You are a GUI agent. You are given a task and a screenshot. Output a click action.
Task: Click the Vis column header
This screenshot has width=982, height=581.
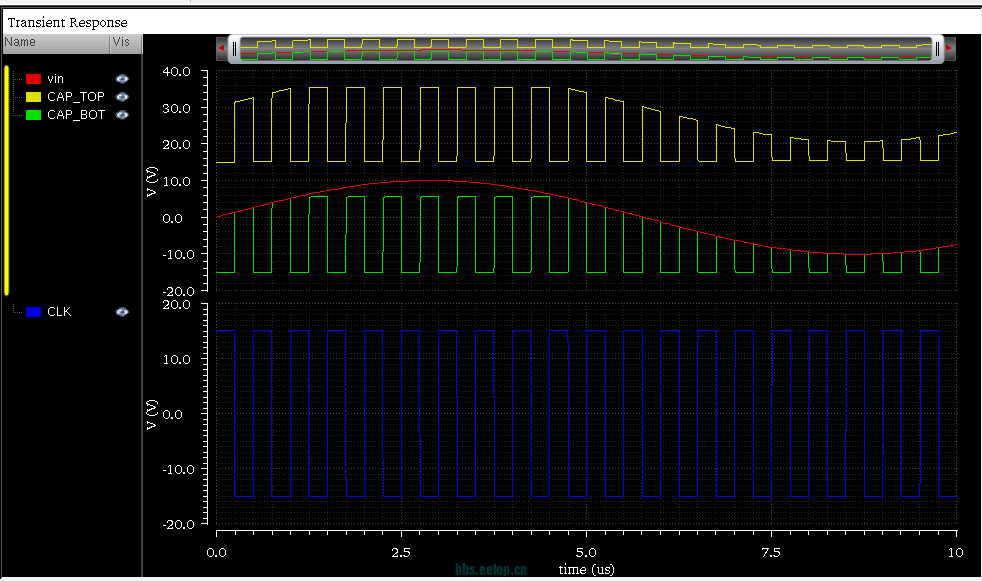(122, 42)
